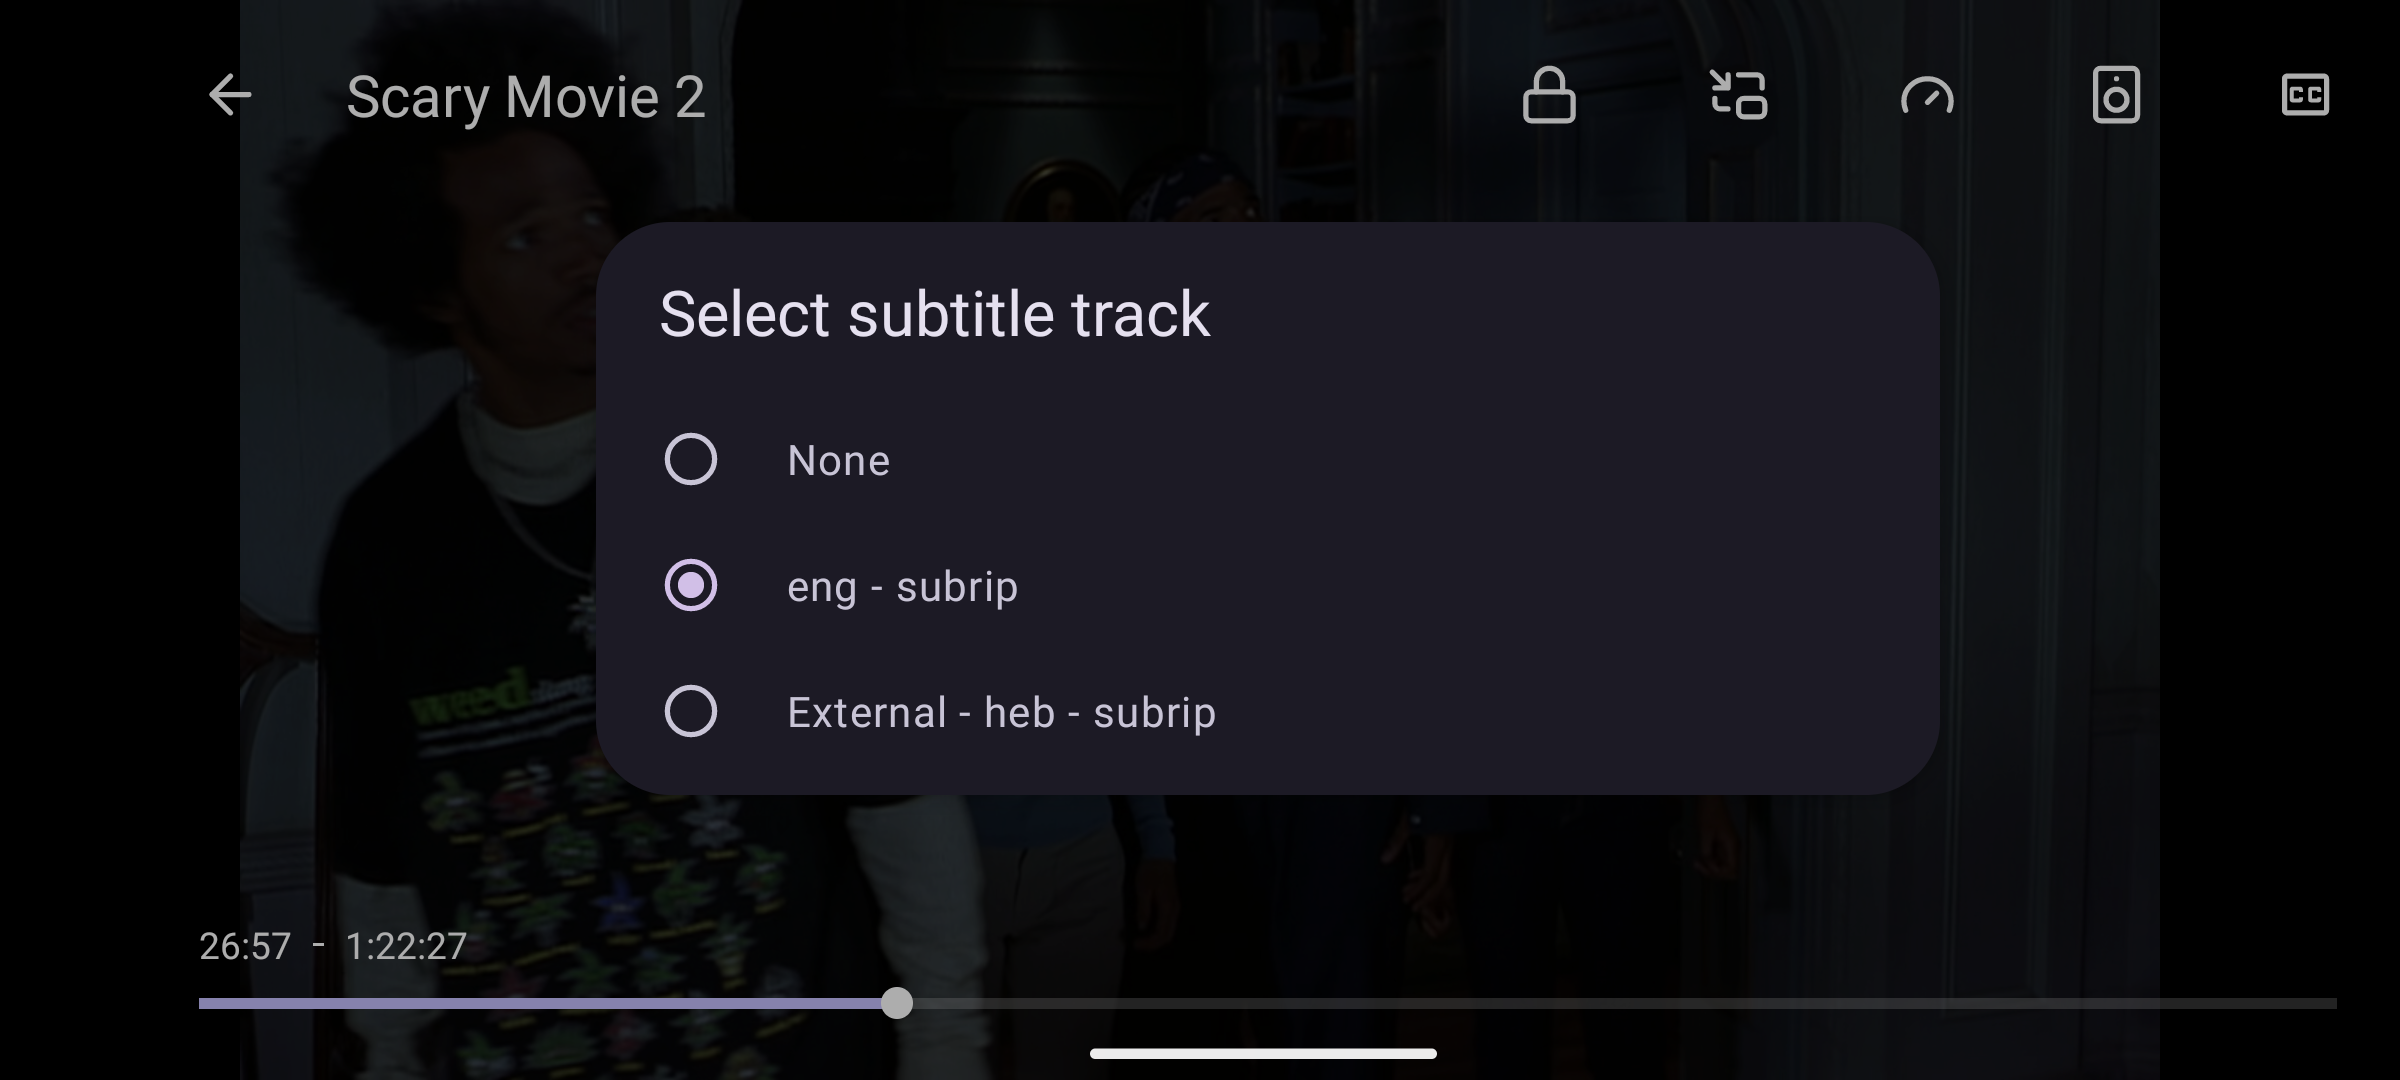
Task: Click the seek bar to jump playback position
Action: coord(1500,1003)
